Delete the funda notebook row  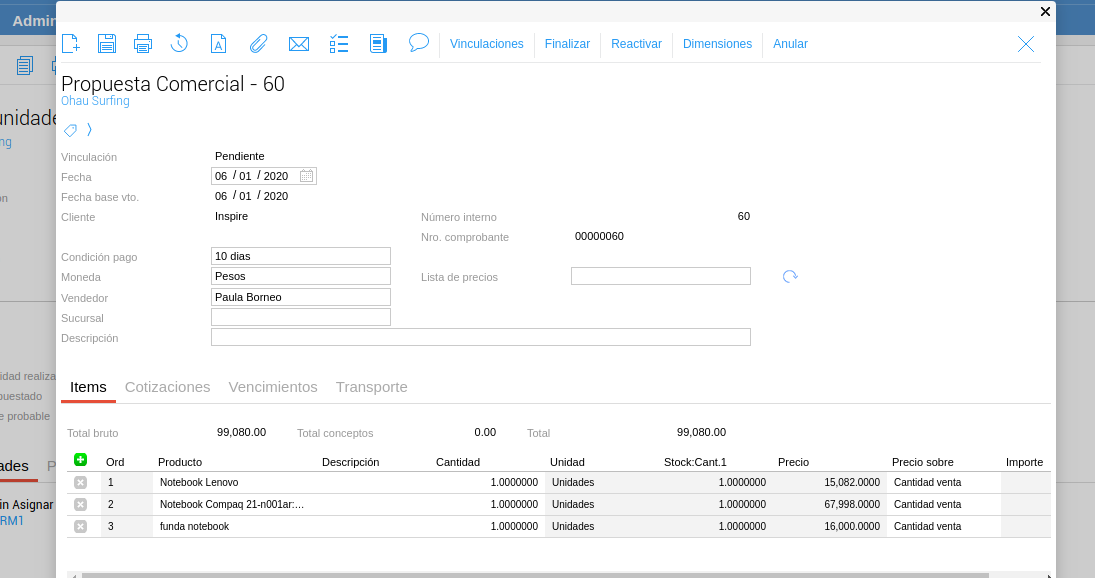coord(81,526)
